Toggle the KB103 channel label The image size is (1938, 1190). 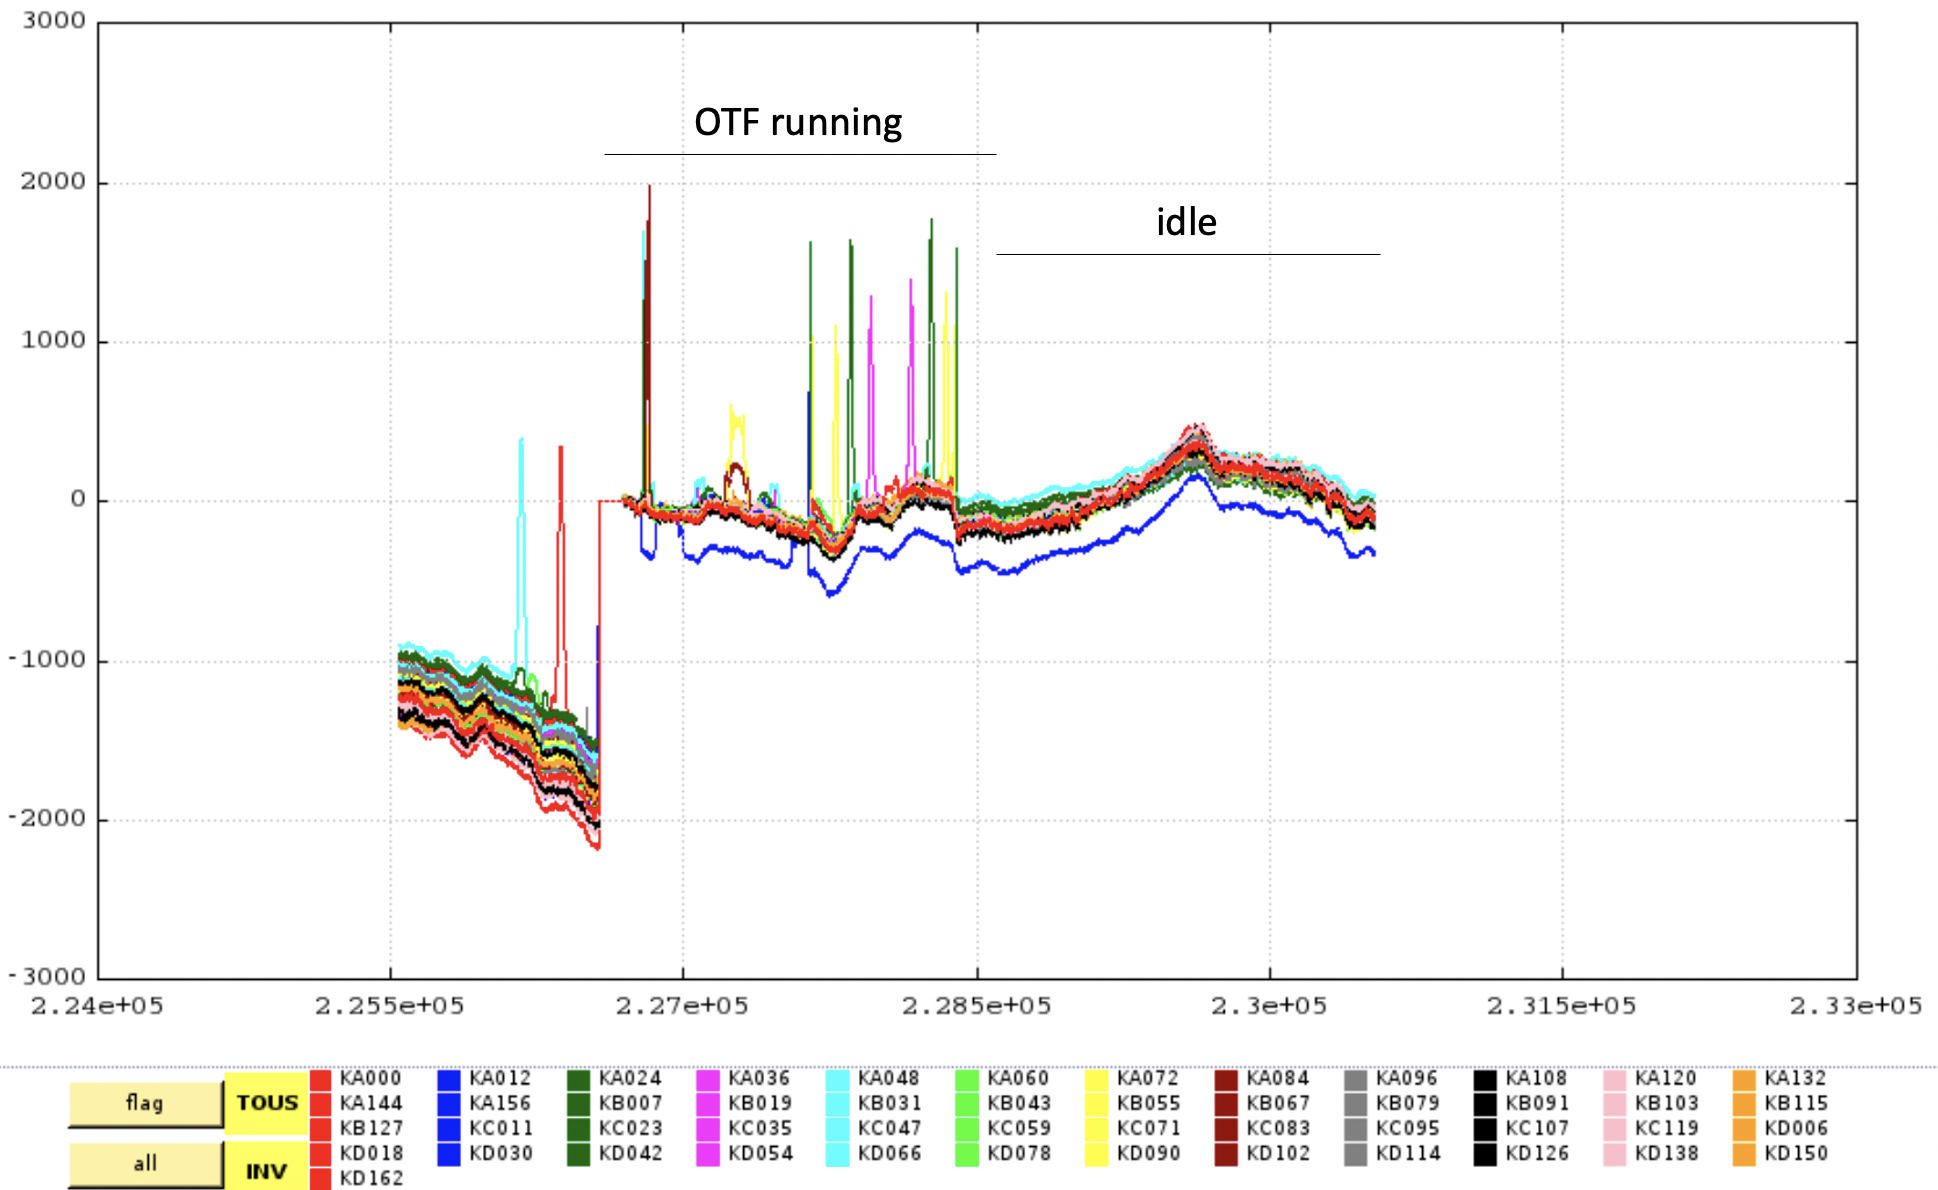coord(1666,1104)
